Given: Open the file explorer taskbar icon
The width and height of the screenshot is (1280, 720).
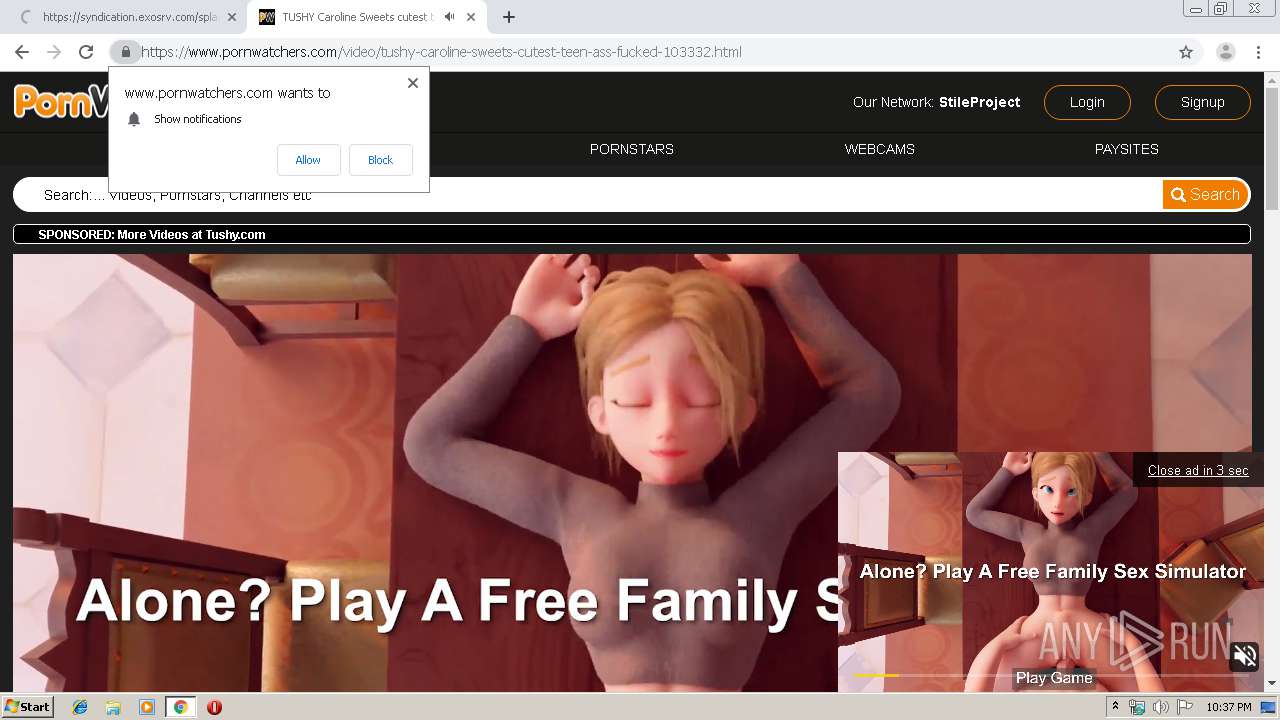Looking at the screenshot, I should [113, 707].
